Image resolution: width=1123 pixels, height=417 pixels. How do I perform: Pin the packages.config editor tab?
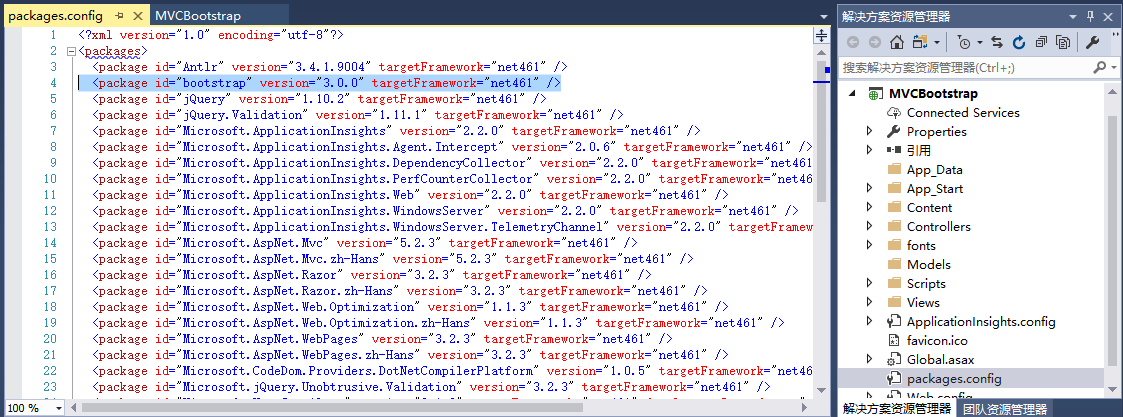tap(119, 16)
